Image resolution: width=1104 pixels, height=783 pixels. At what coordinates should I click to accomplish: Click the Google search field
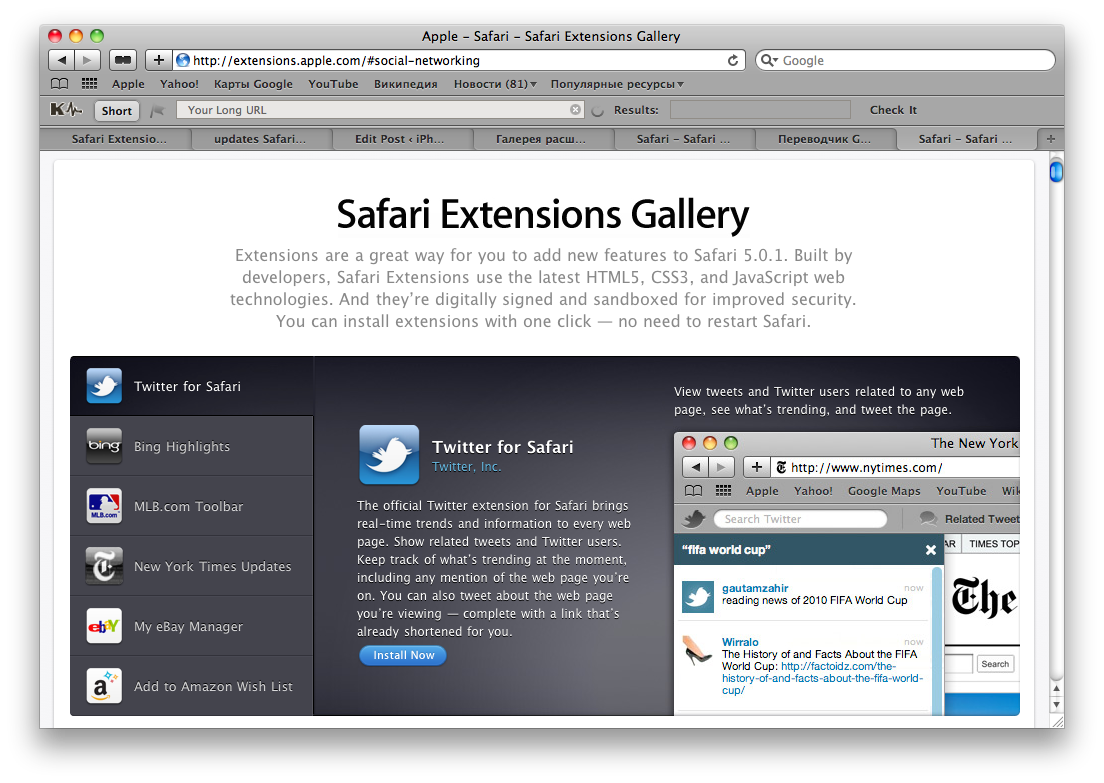point(905,61)
